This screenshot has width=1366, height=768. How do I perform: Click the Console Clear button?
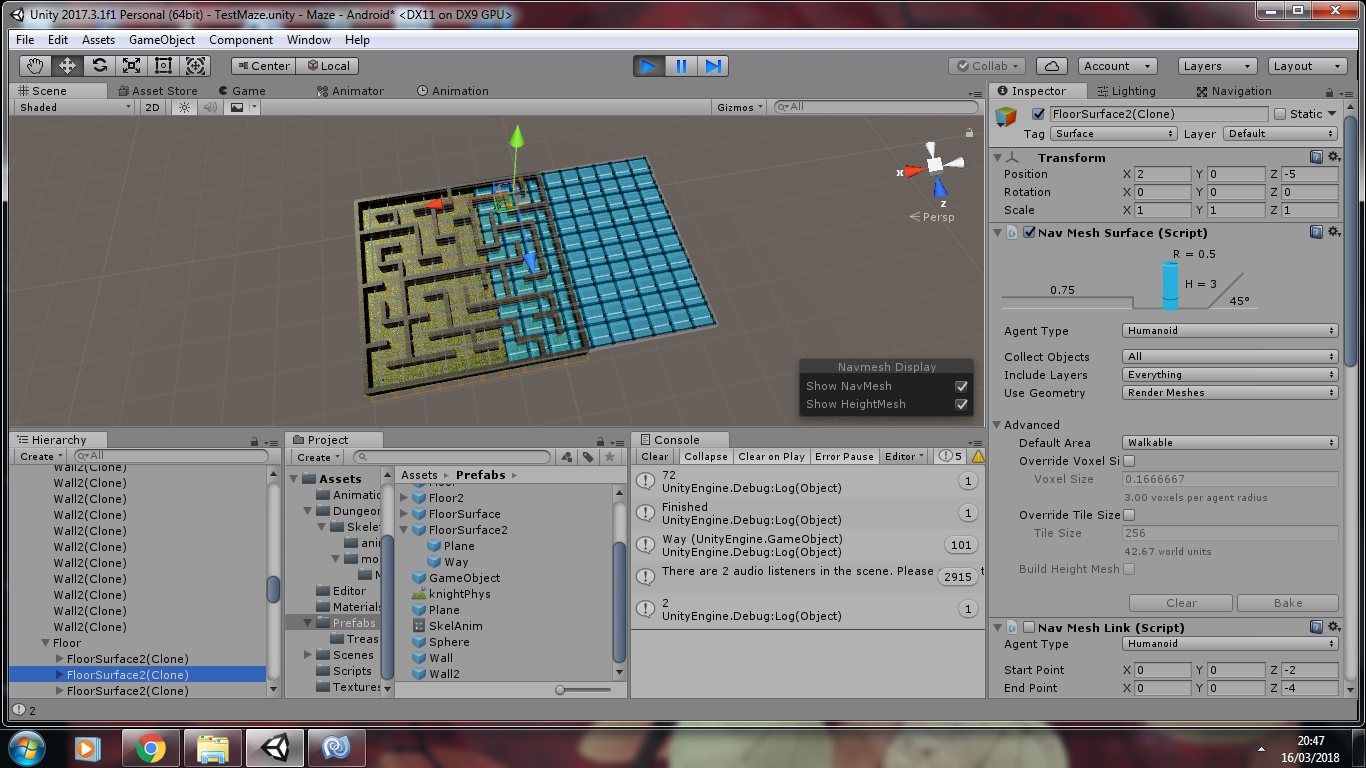pyautogui.click(x=655, y=456)
